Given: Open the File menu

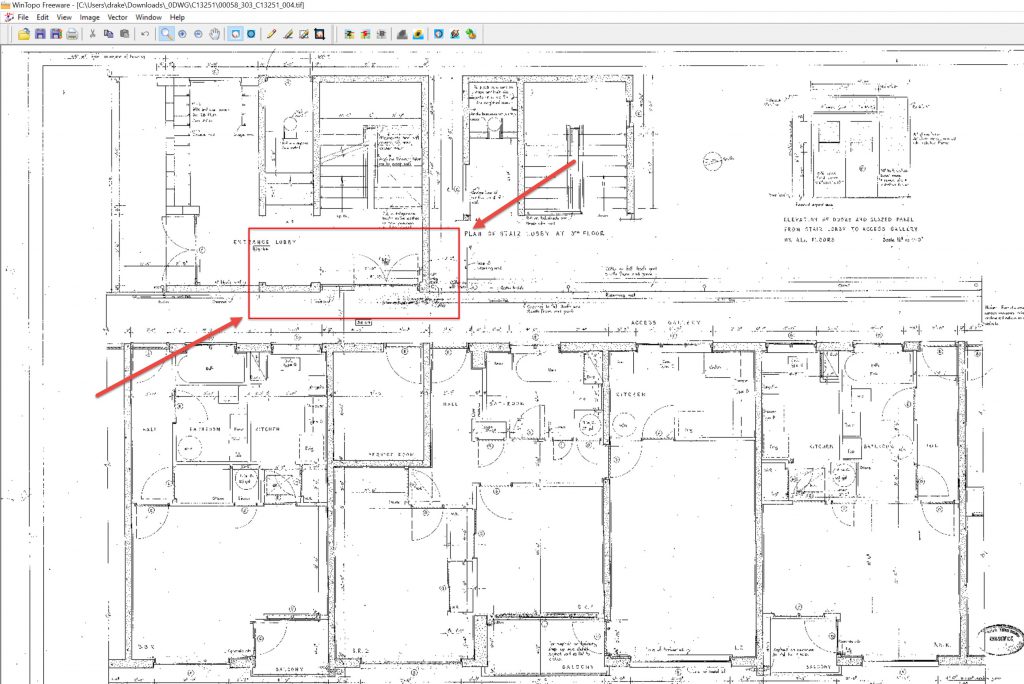Looking at the screenshot, I should click(x=22, y=18).
